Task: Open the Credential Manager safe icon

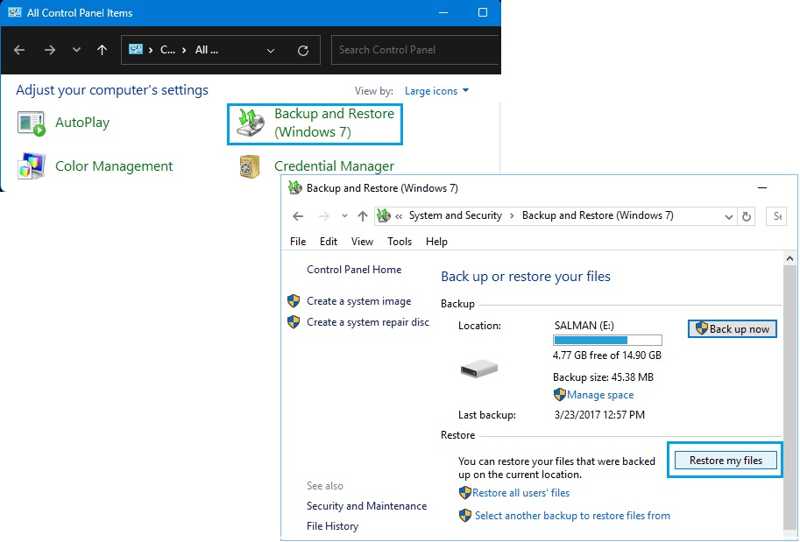Action: click(x=249, y=167)
